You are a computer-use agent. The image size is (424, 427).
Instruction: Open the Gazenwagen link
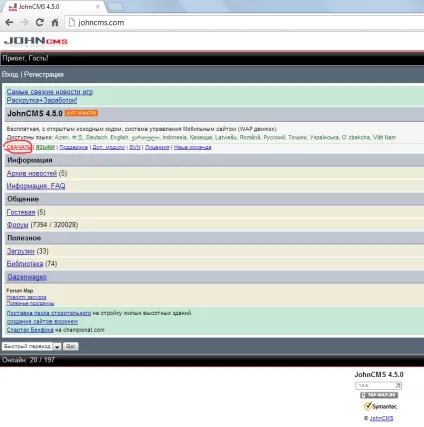[27, 277]
